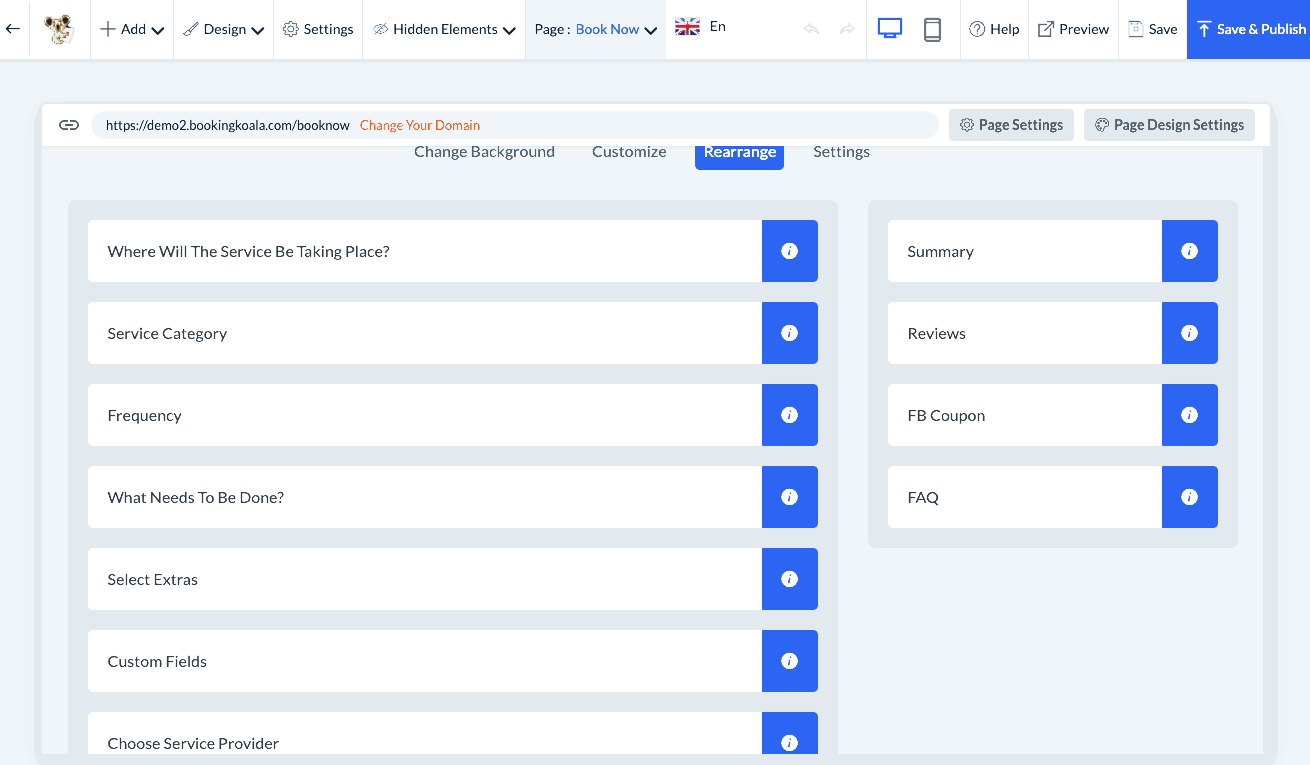
Task: Open info for Where Will The Service Be Taking Place
Action: (790, 251)
